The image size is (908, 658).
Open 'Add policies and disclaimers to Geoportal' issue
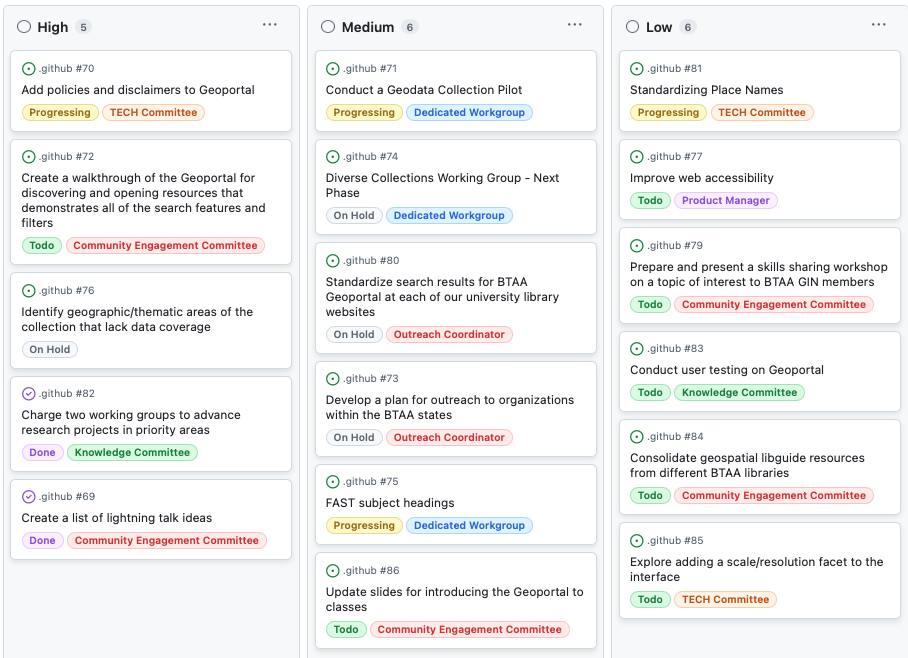tap(138, 90)
